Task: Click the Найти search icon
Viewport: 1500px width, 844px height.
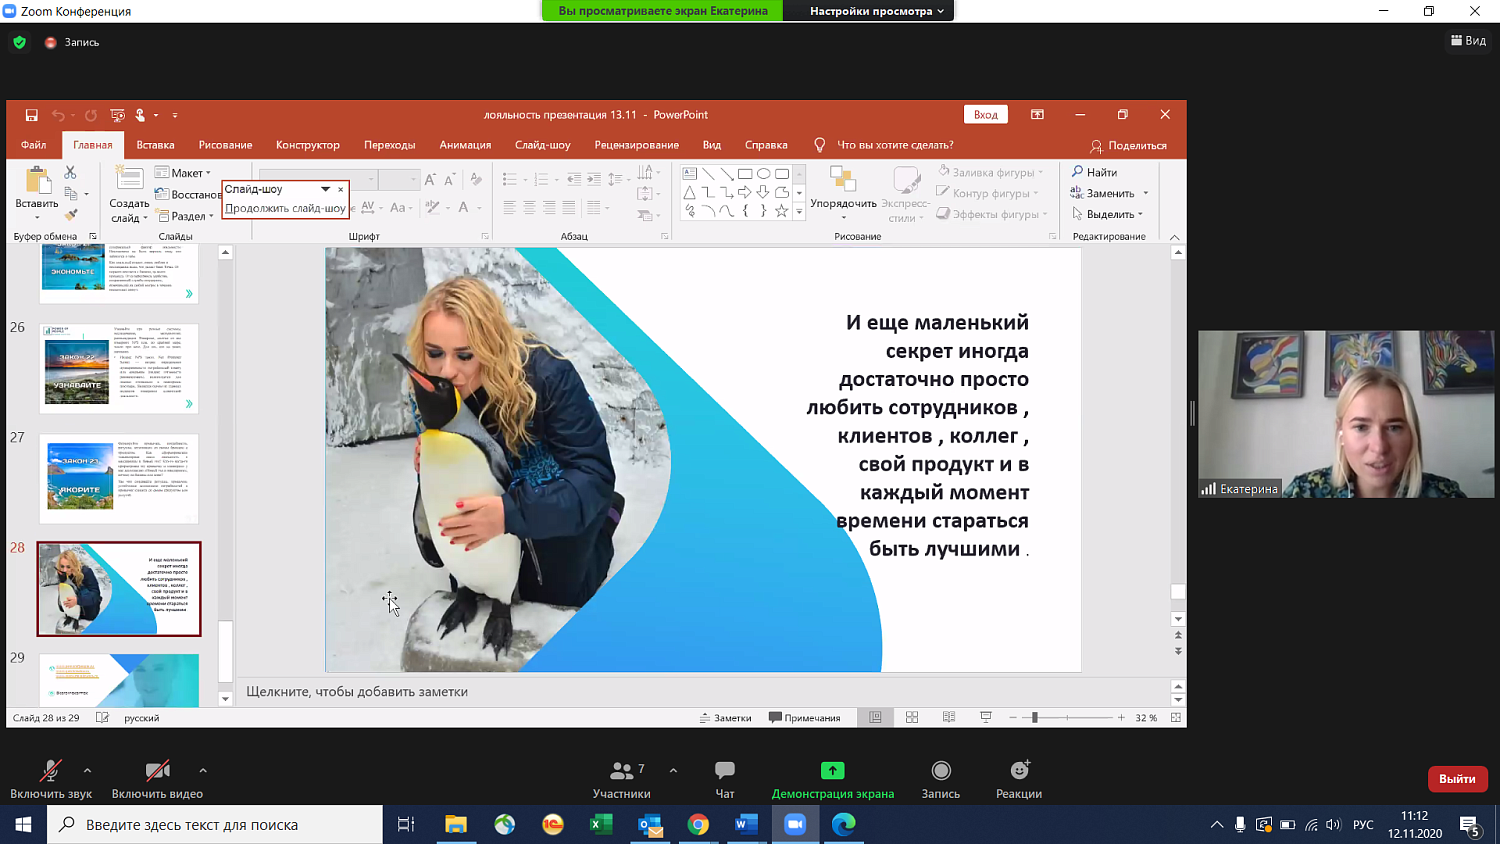Action: pos(1077,172)
